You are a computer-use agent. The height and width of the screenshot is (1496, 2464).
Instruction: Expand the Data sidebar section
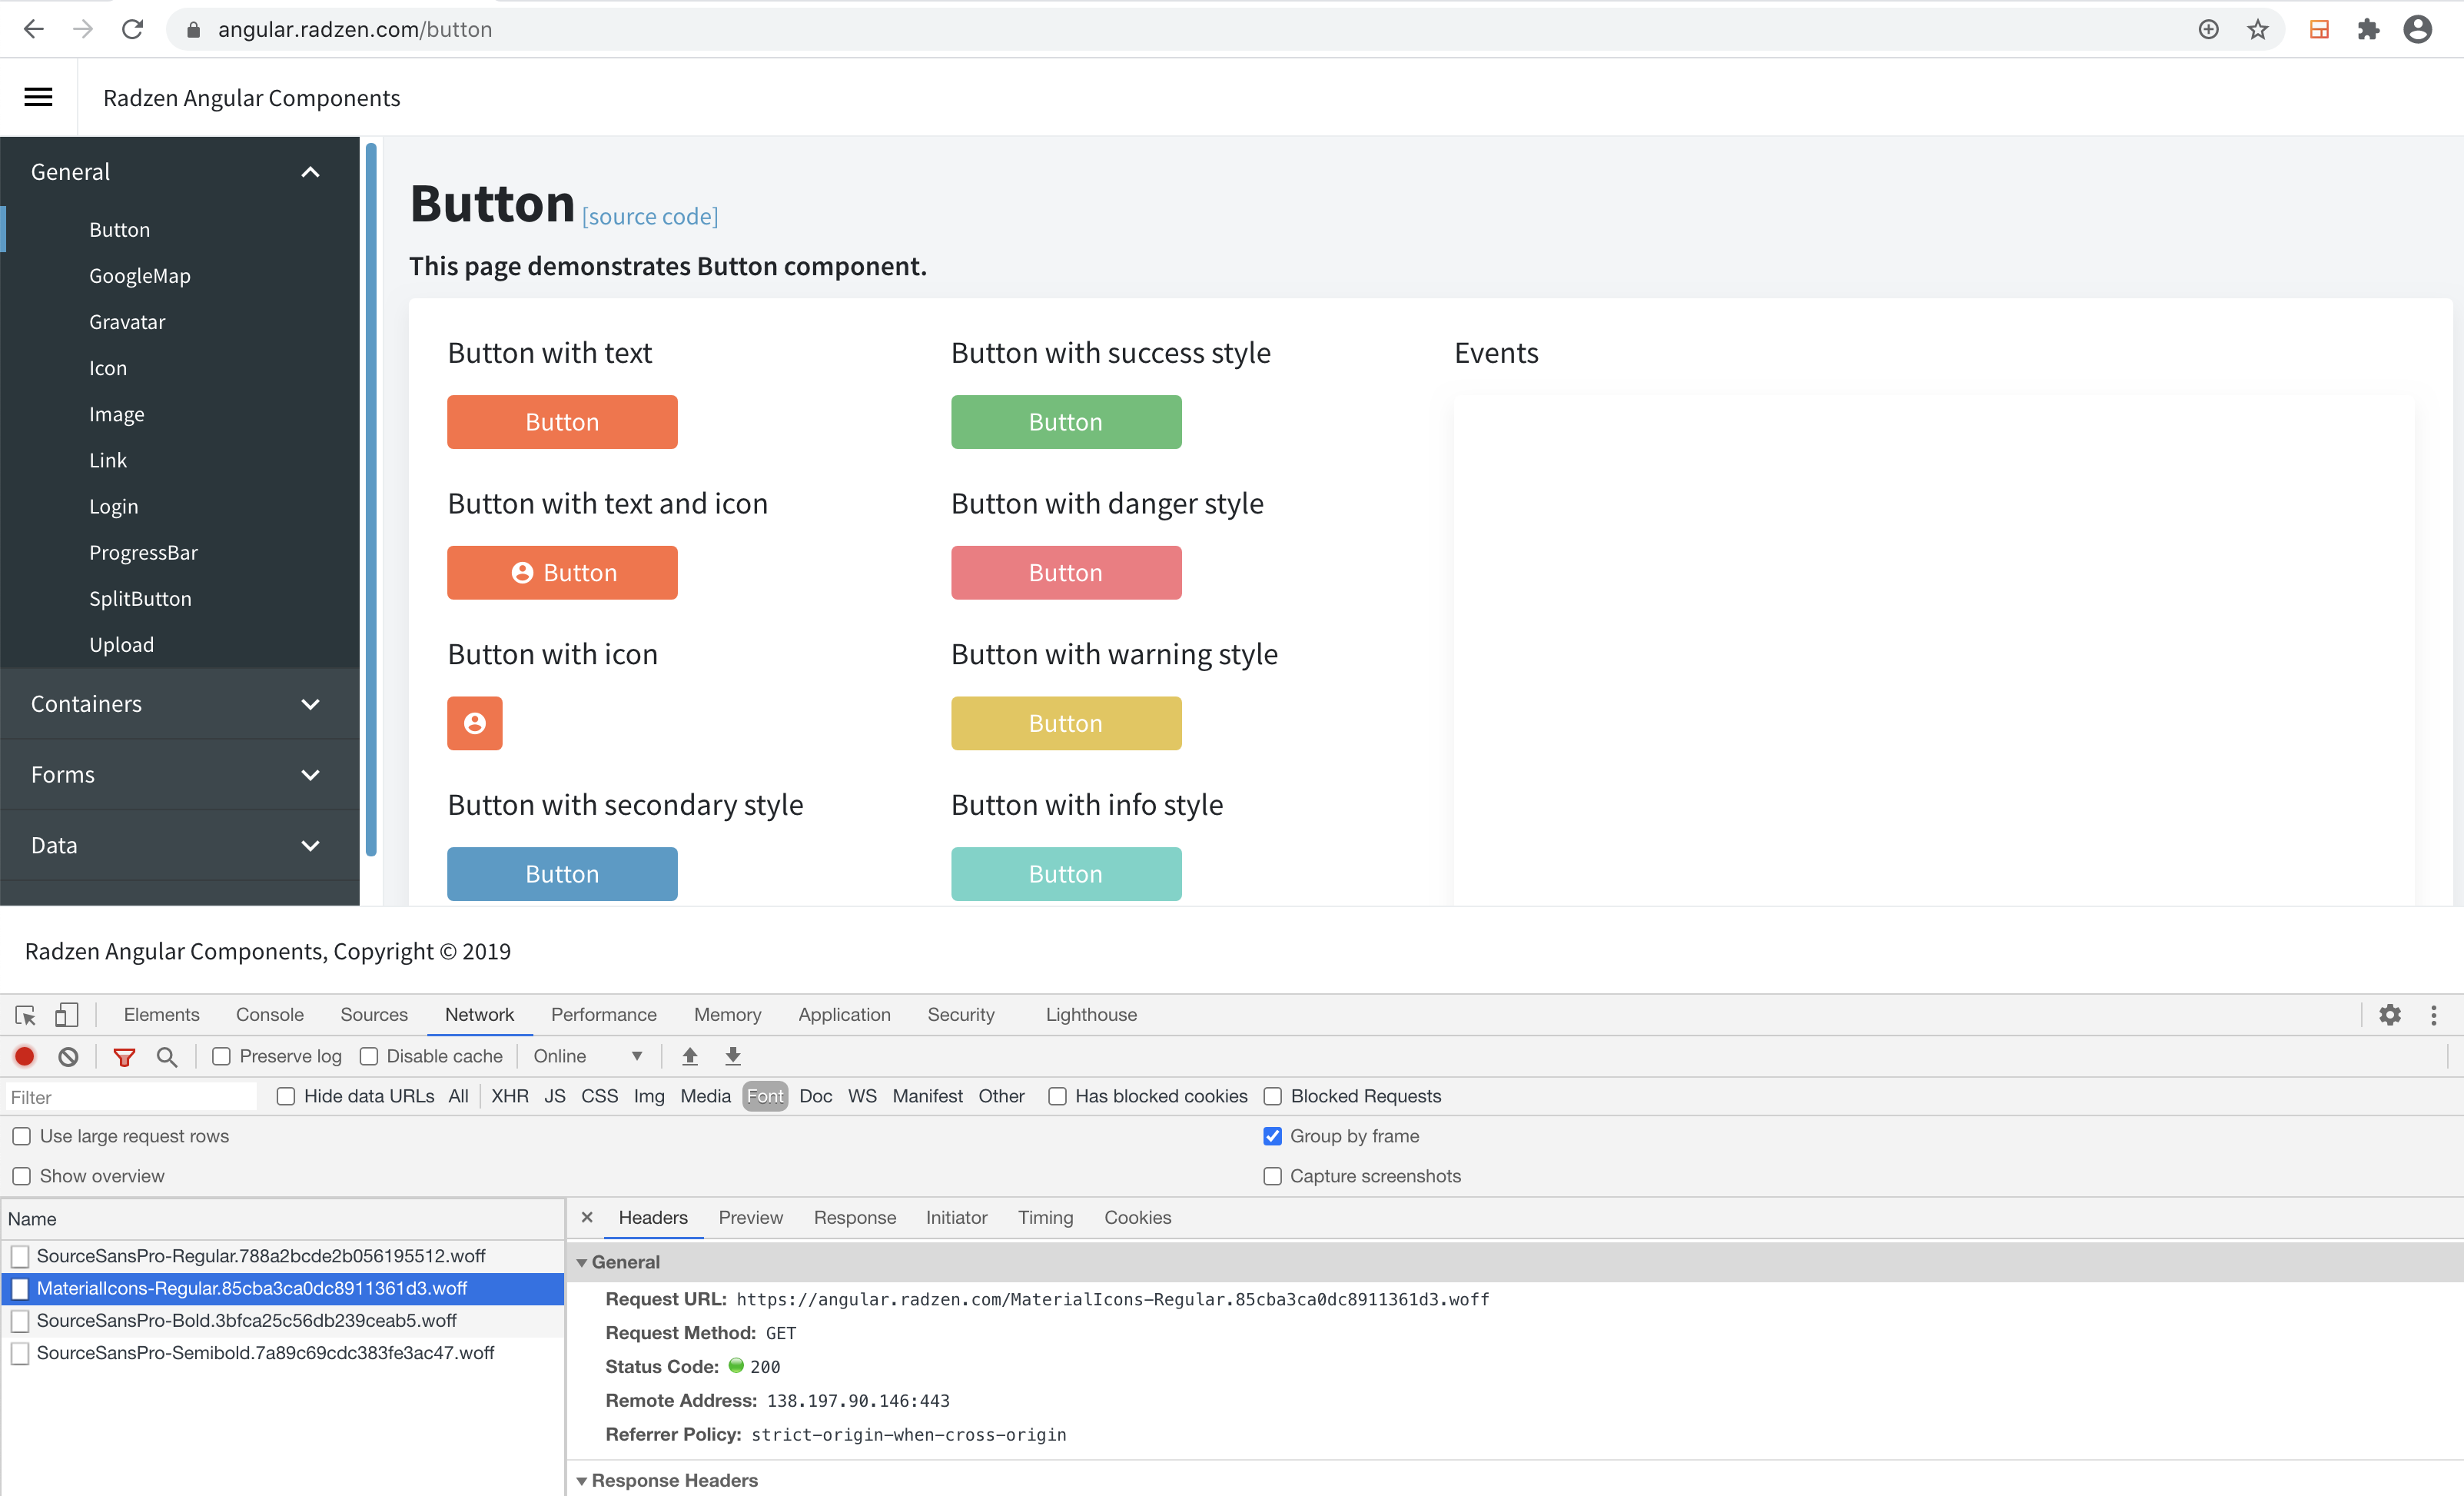click(x=180, y=845)
